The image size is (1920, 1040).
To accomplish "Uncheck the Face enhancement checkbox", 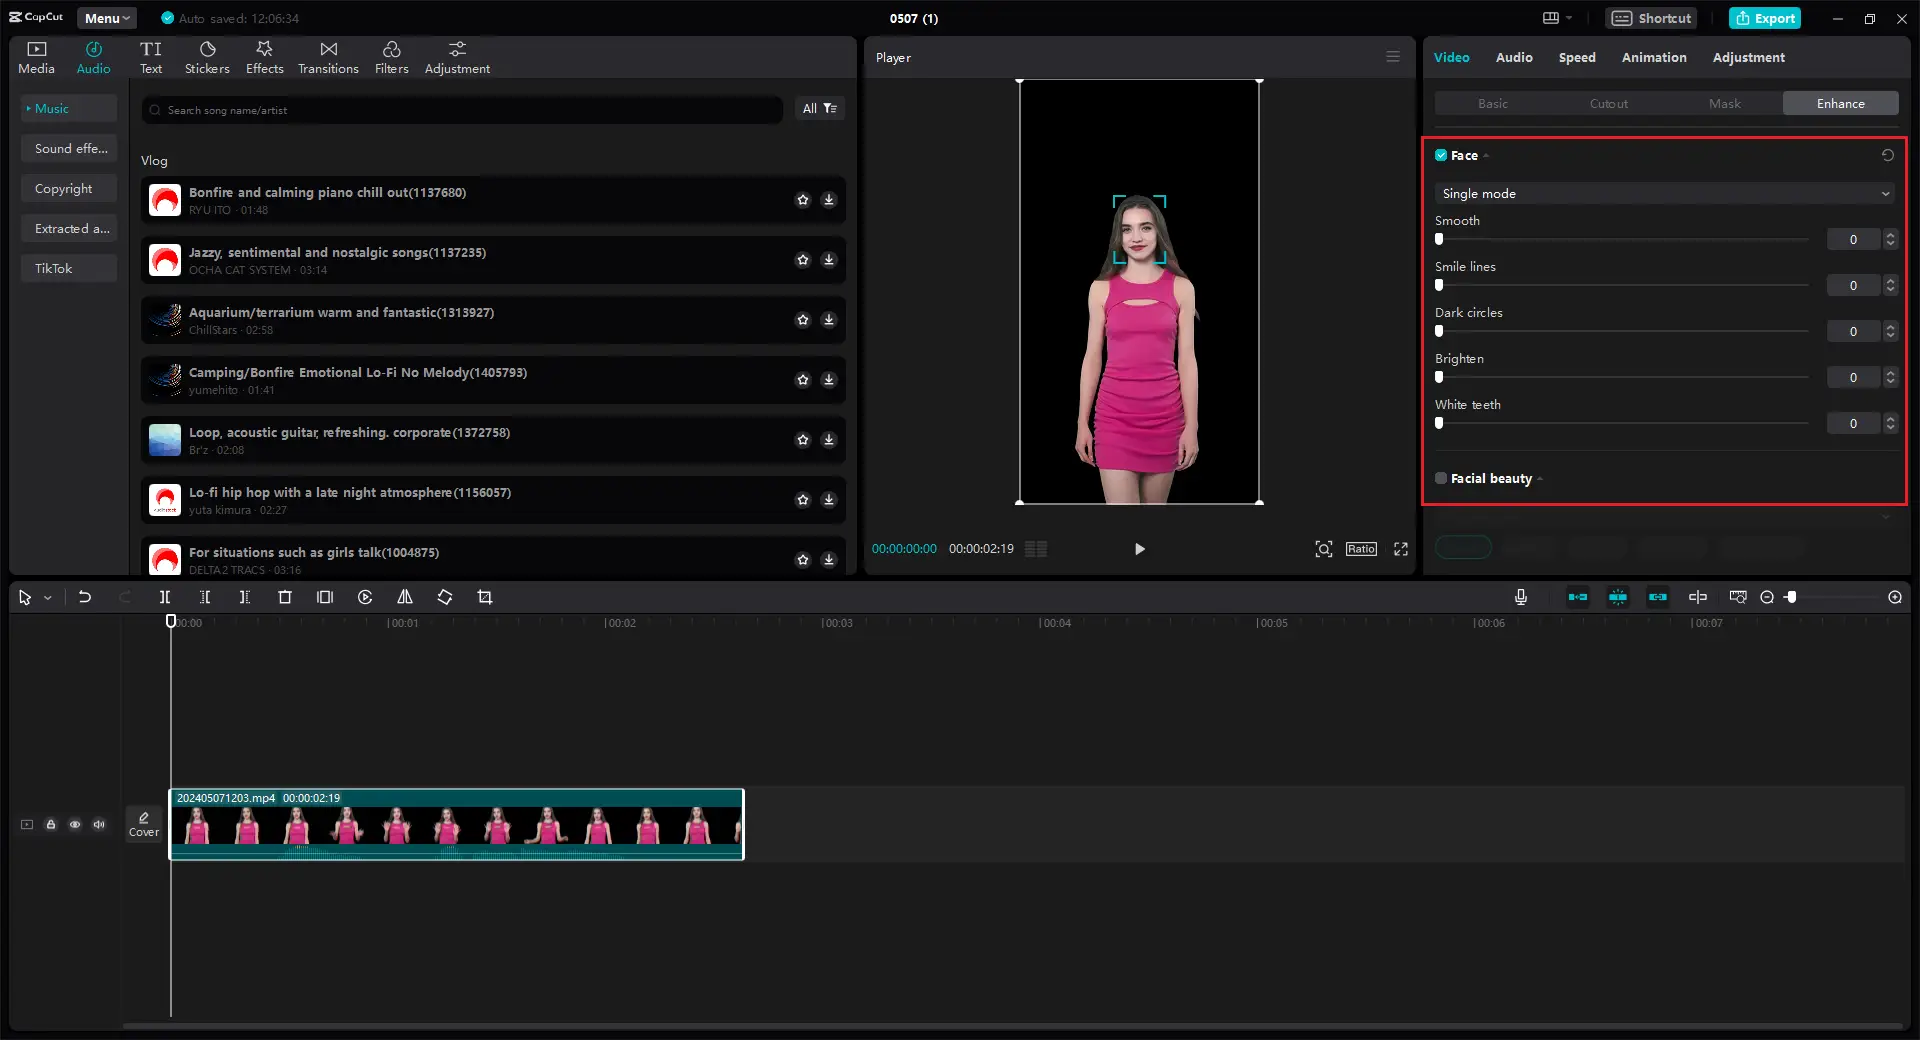I will (1440, 155).
